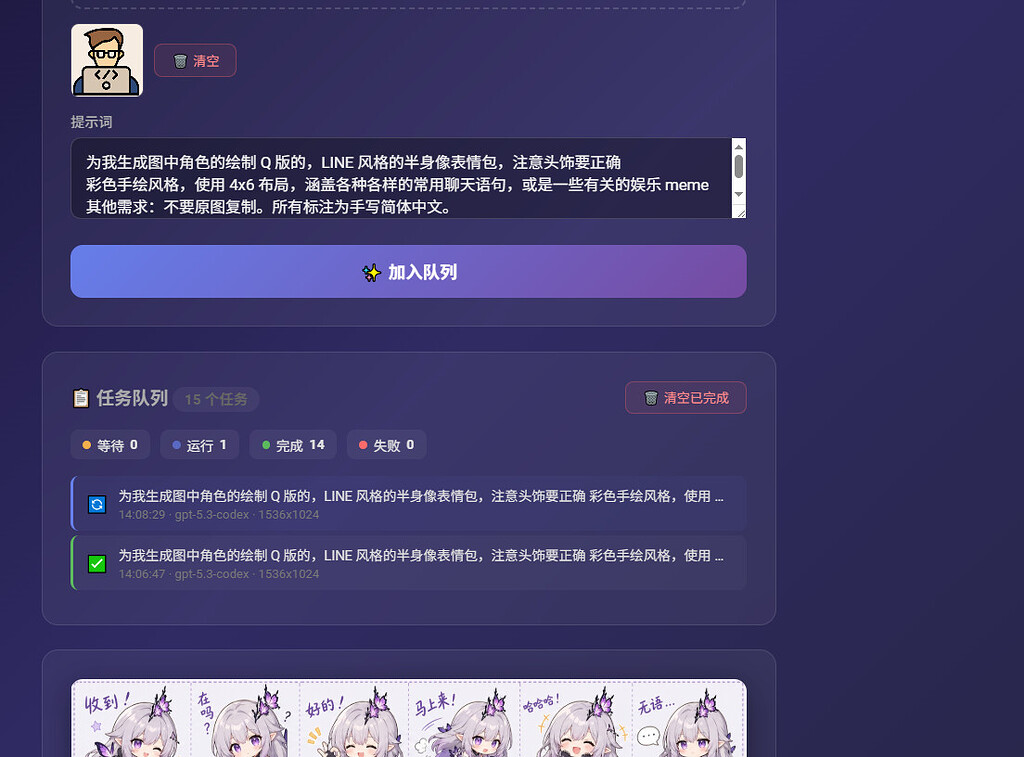The height and width of the screenshot is (757, 1024).
Task: Click the prompt textarea scroll down arrow
Action: coord(739,194)
